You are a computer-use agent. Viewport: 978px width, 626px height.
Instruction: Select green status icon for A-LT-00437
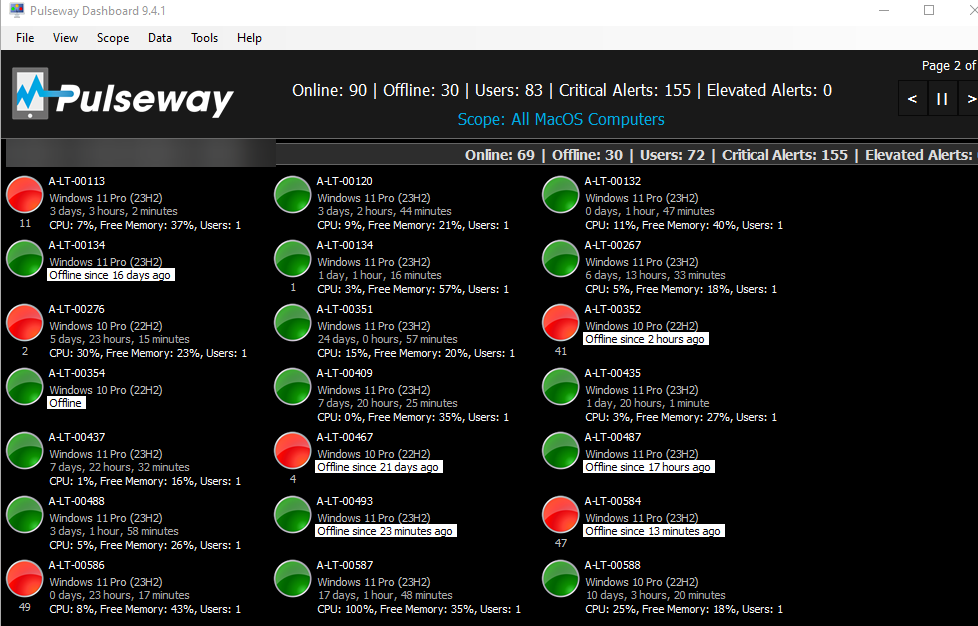point(24,450)
